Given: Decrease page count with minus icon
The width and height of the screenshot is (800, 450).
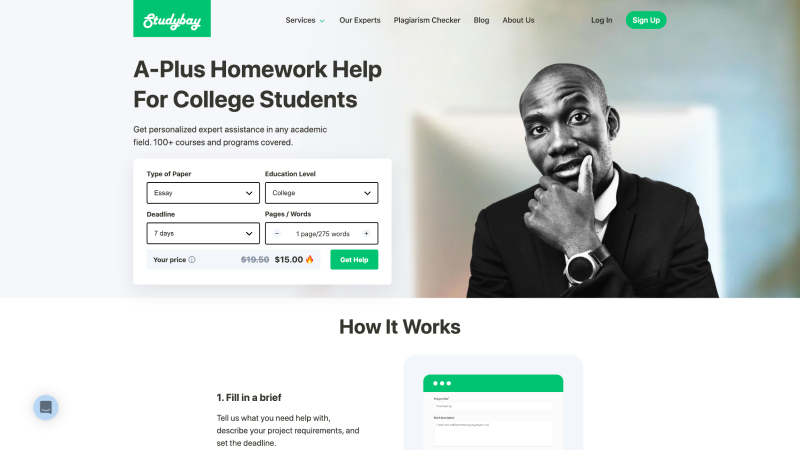Looking at the screenshot, I should coord(277,234).
